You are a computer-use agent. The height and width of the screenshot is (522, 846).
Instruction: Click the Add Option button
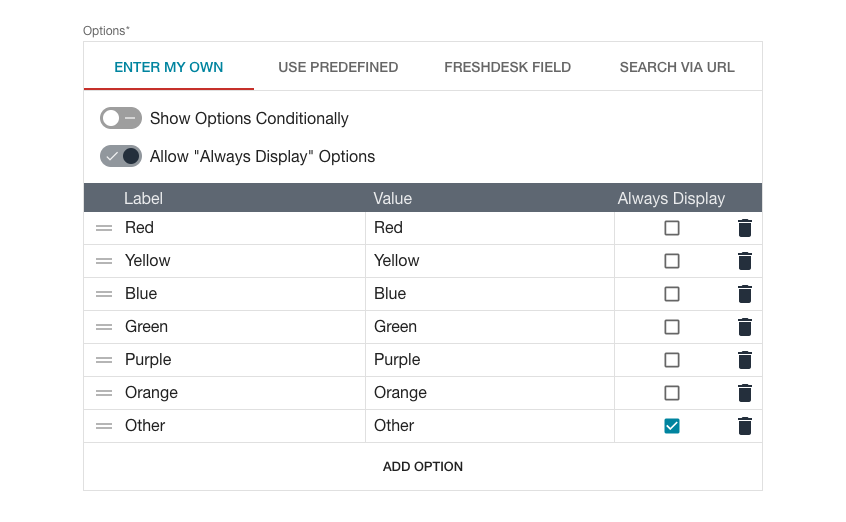pos(422,466)
